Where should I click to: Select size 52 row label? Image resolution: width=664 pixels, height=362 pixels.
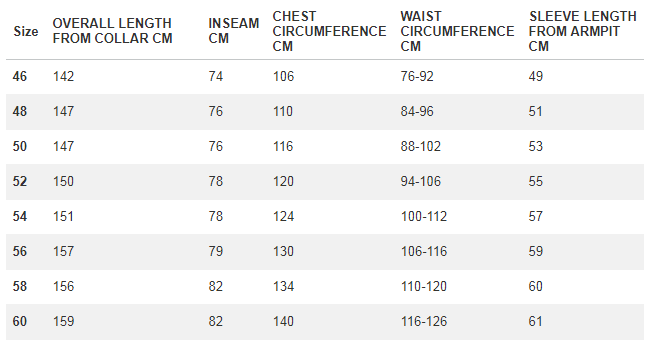pos(19,182)
